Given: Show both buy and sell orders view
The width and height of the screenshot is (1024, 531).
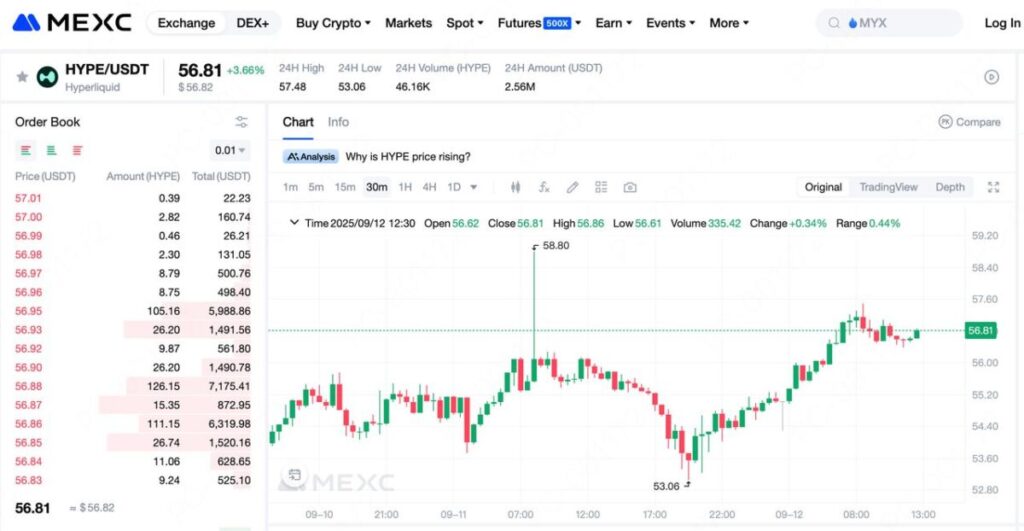Looking at the screenshot, I should pyautogui.click(x=26, y=150).
